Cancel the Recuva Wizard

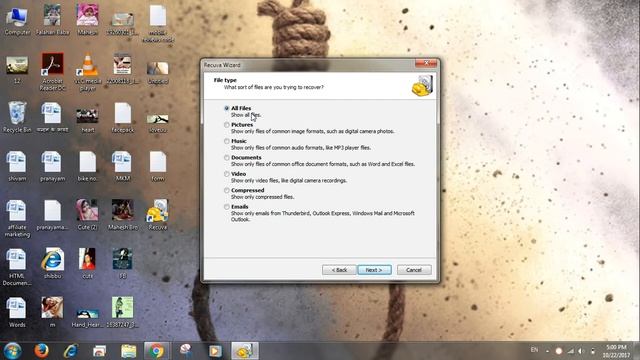[x=413, y=270]
